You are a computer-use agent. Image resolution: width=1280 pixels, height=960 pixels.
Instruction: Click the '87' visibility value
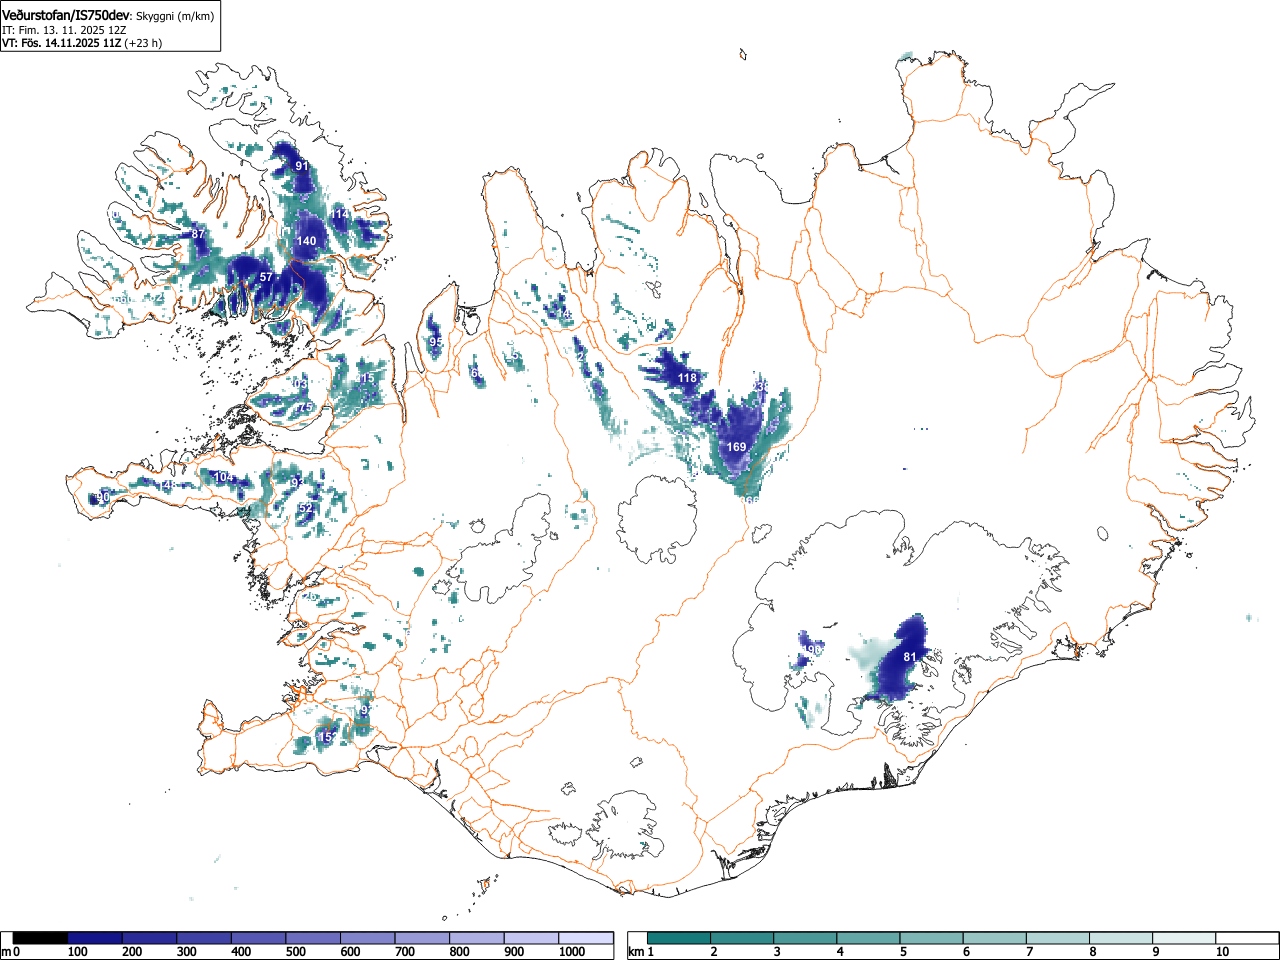198,234
